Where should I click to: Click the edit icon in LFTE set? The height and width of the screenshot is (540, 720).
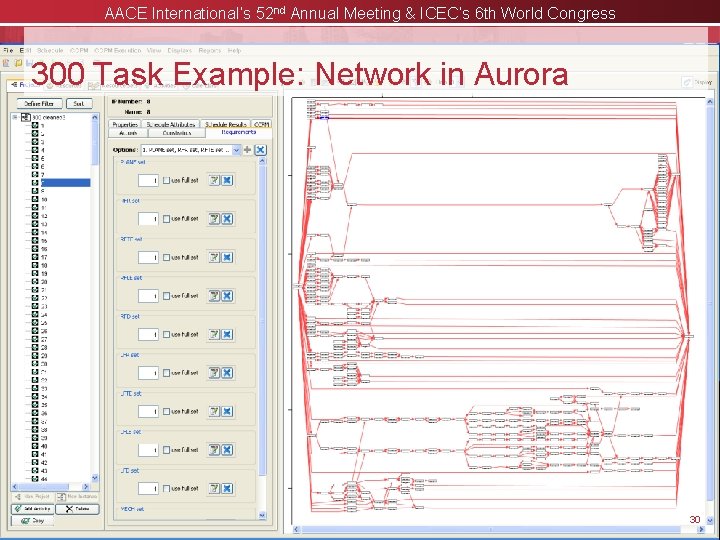point(214,411)
